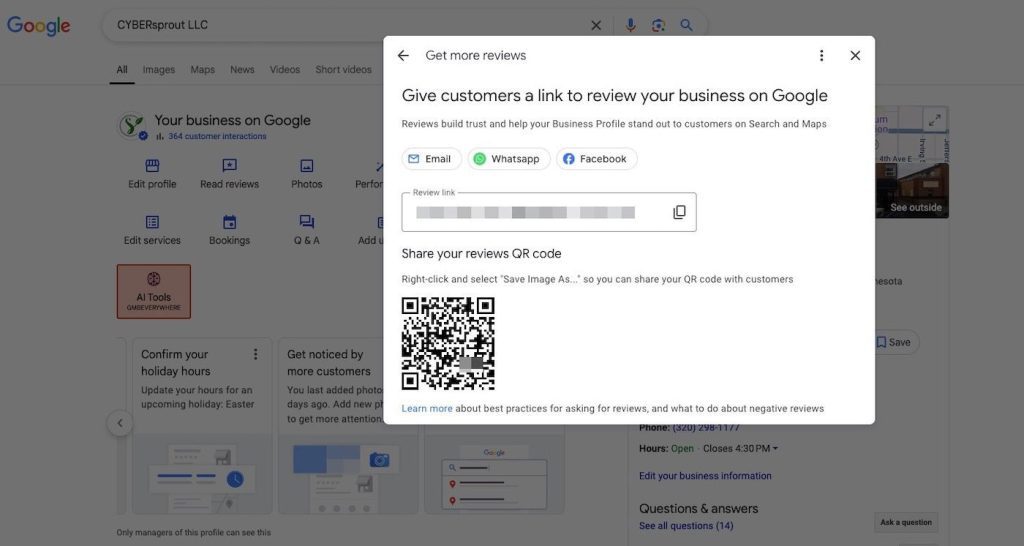
Task: Switch to the All results tab
Action: (x=122, y=69)
